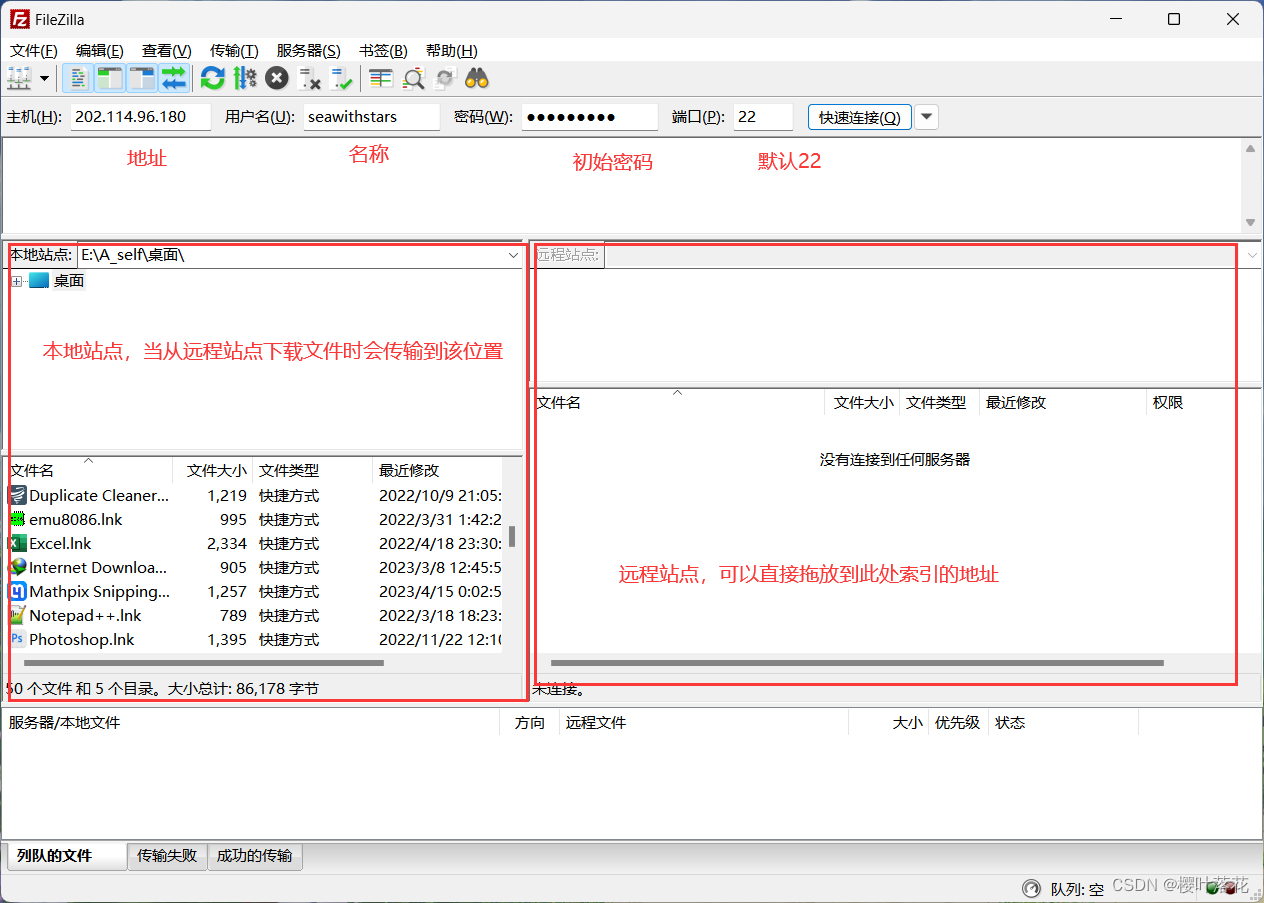Image resolution: width=1264 pixels, height=903 pixels.
Task: Open the Site Manager icon
Action: coord(19,78)
